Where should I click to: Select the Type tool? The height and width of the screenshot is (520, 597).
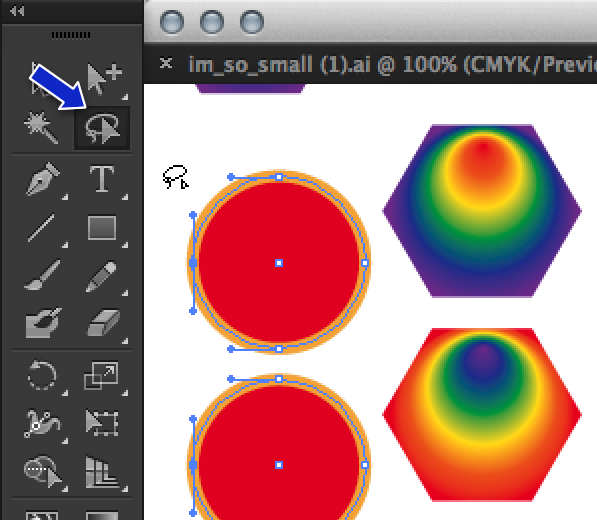(102, 179)
